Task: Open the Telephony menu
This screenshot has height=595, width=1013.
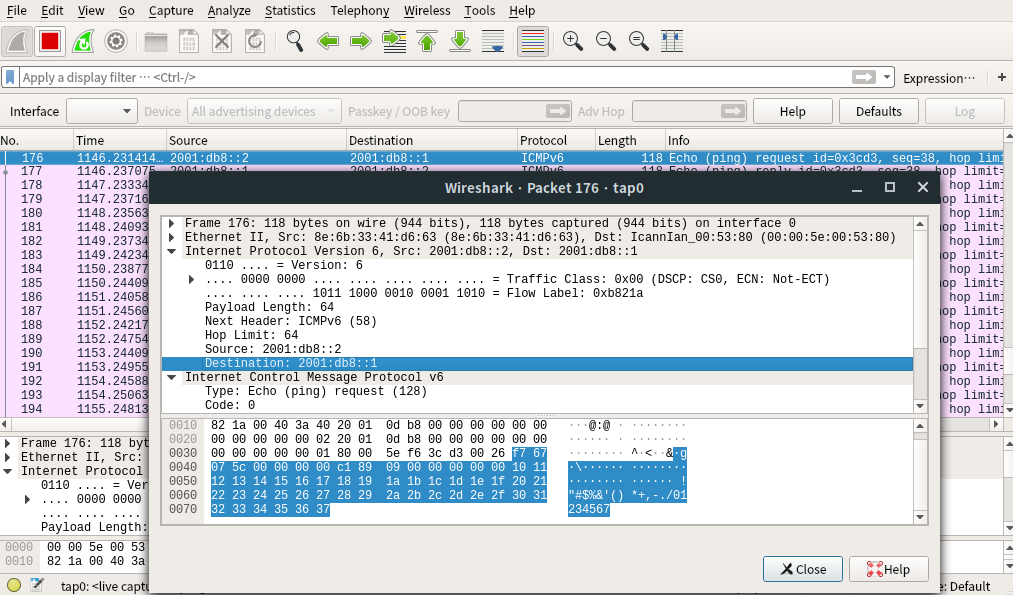Action: coord(360,10)
